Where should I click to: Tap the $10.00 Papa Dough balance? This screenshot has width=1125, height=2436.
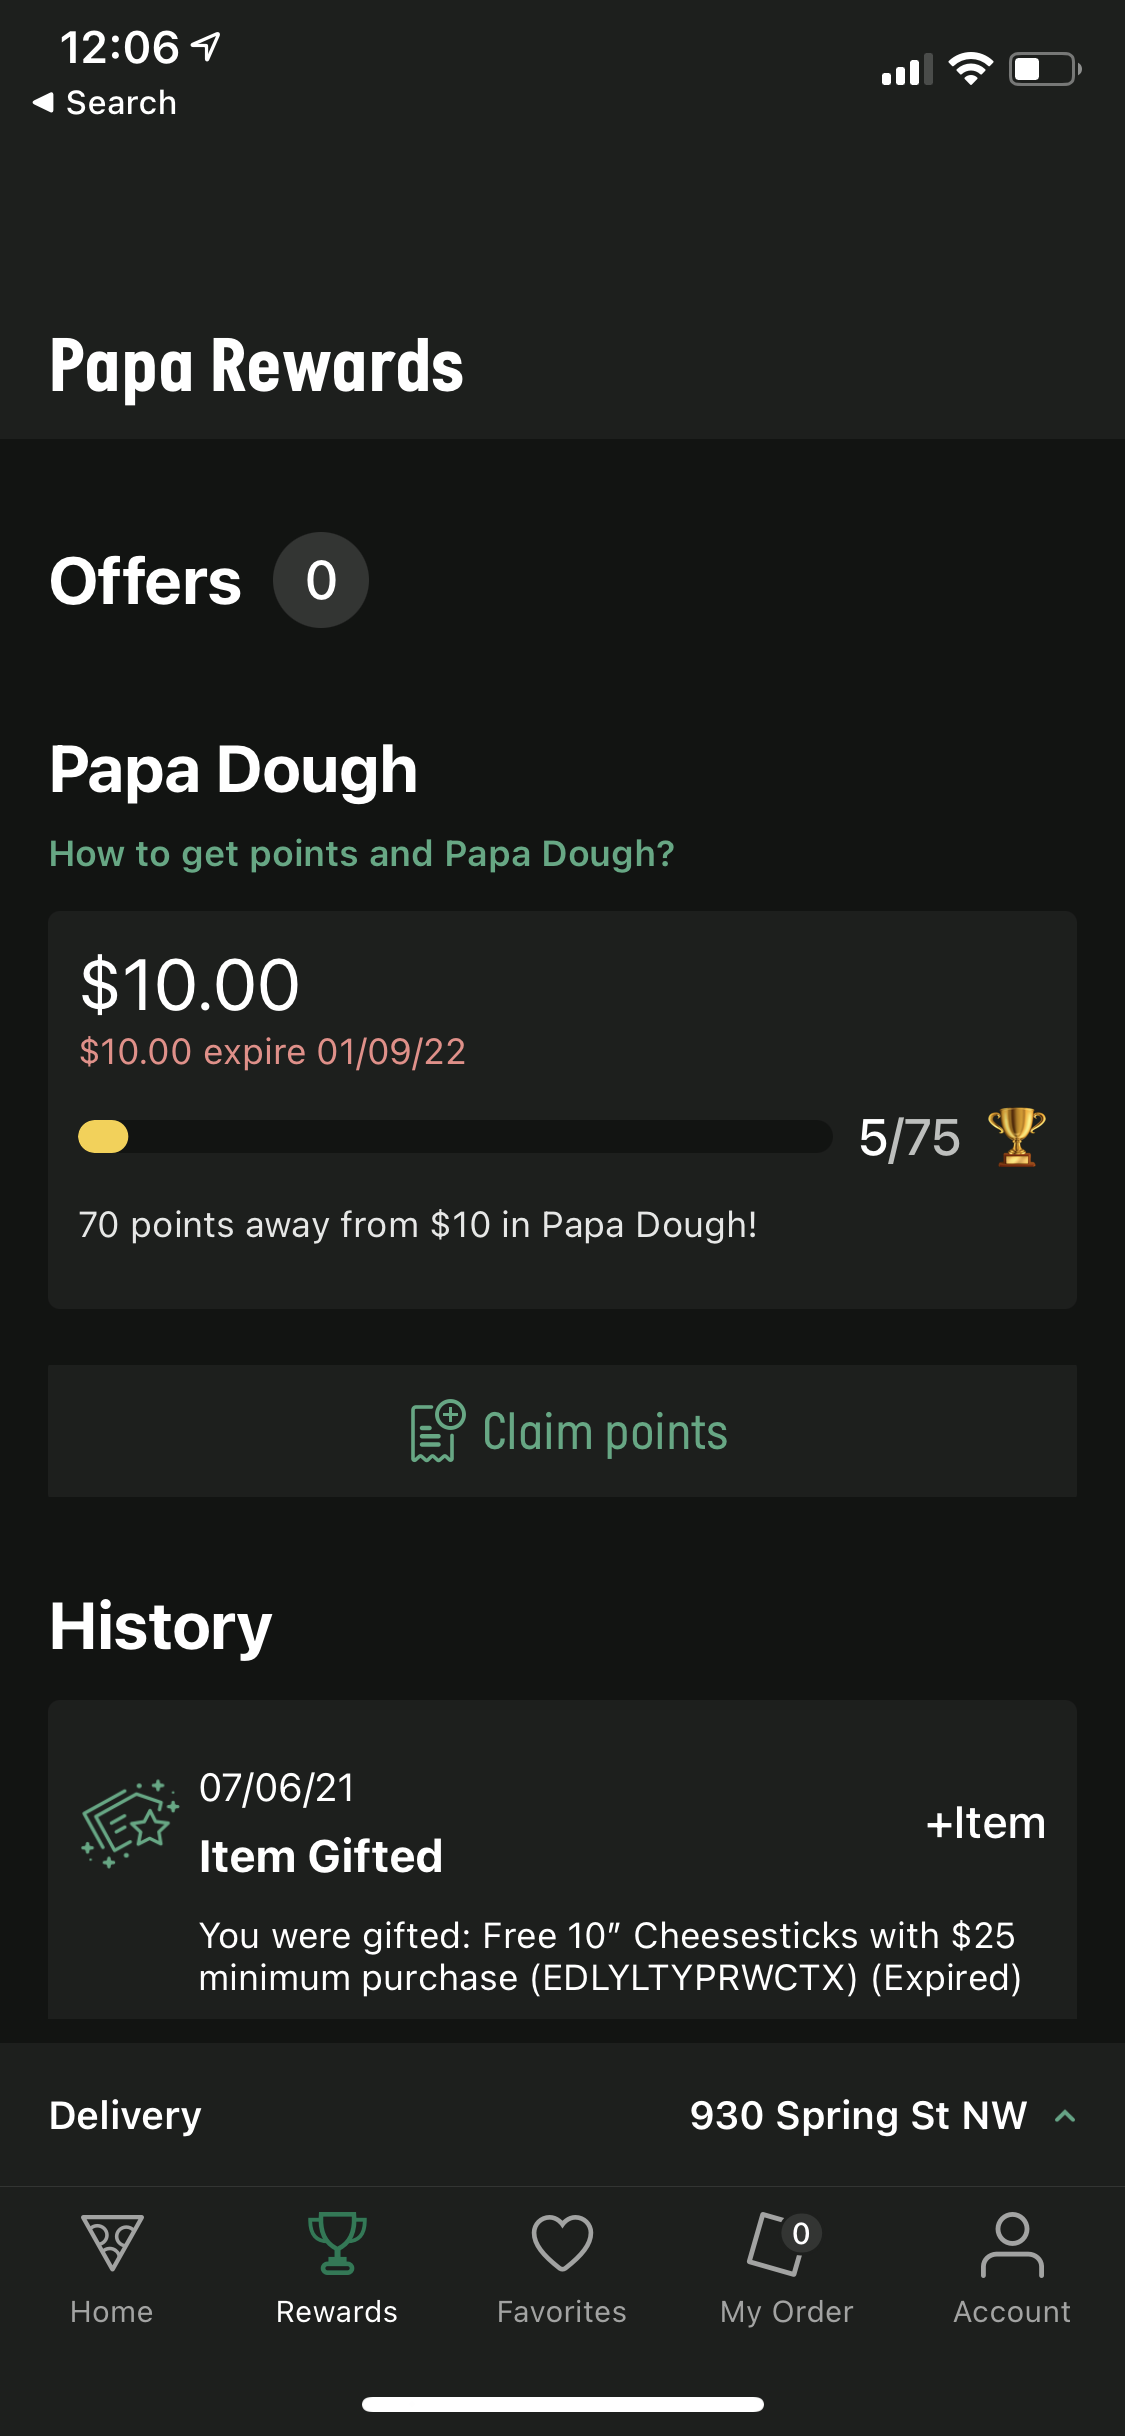(x=190, y=985)
